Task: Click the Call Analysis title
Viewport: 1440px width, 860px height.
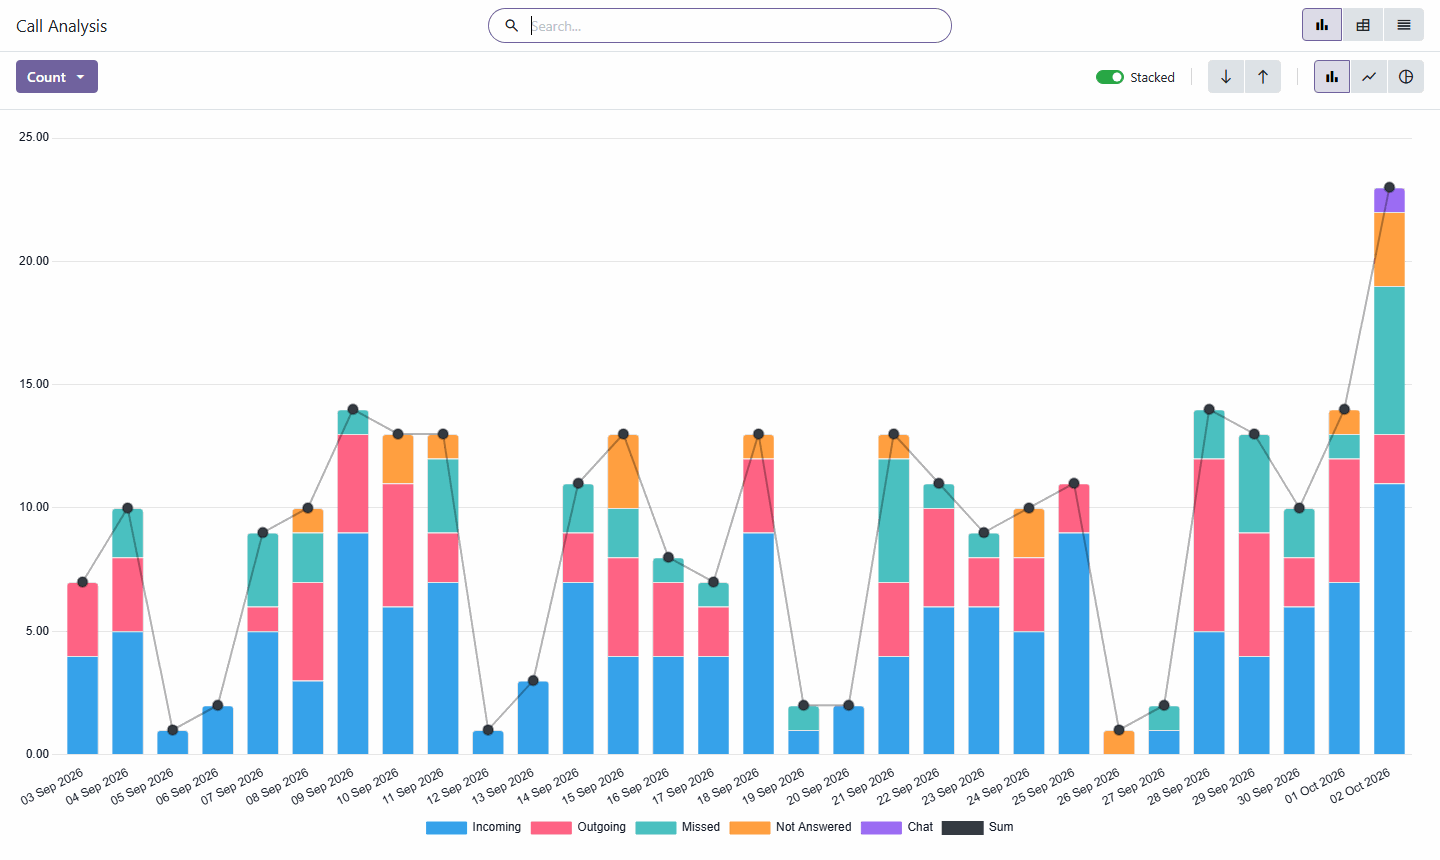Action: coord(62,26)
